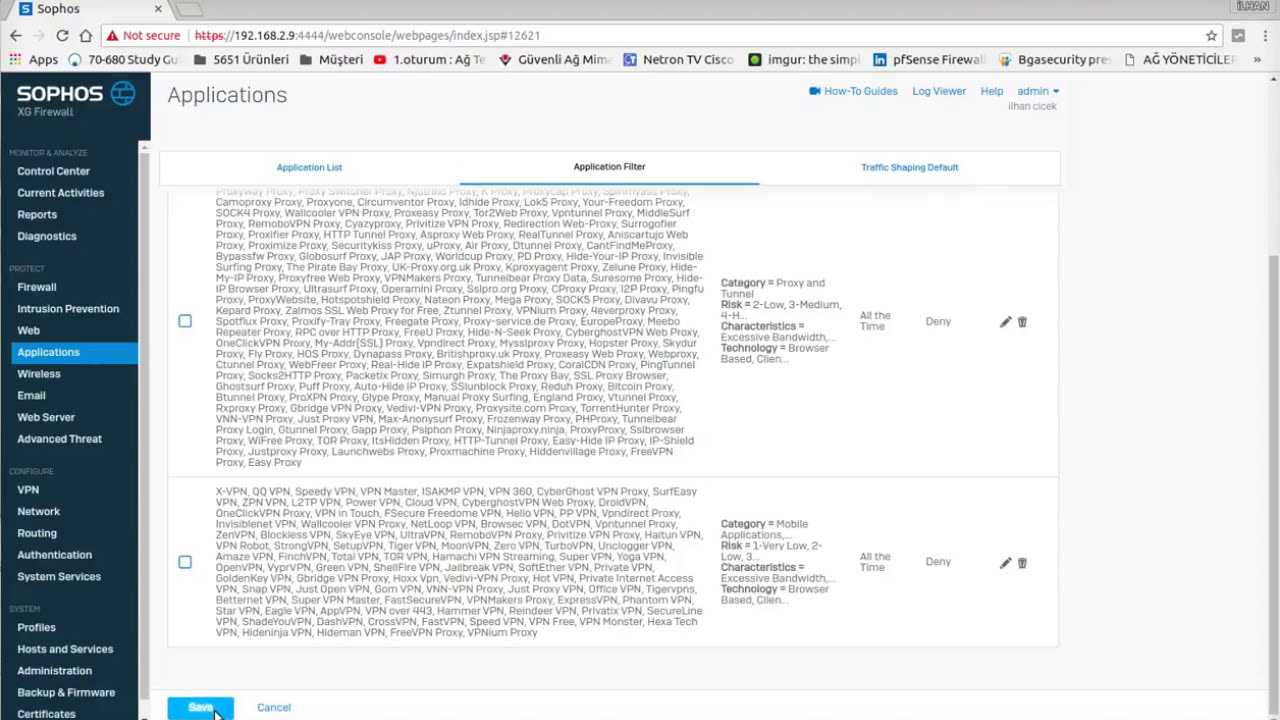
Task: Click the Sophos browser tab
Action: (90, 9)
